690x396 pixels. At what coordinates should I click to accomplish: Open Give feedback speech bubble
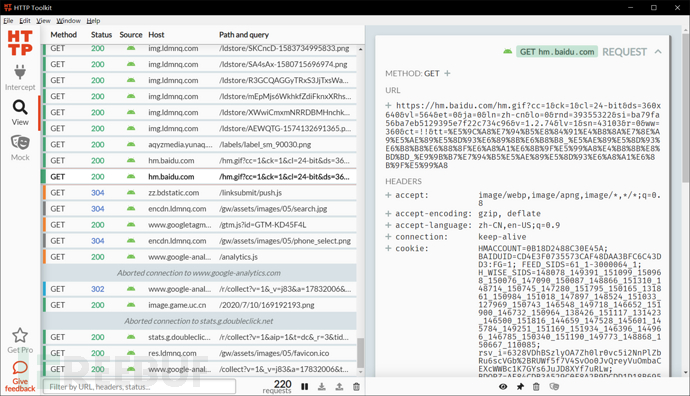20,367
